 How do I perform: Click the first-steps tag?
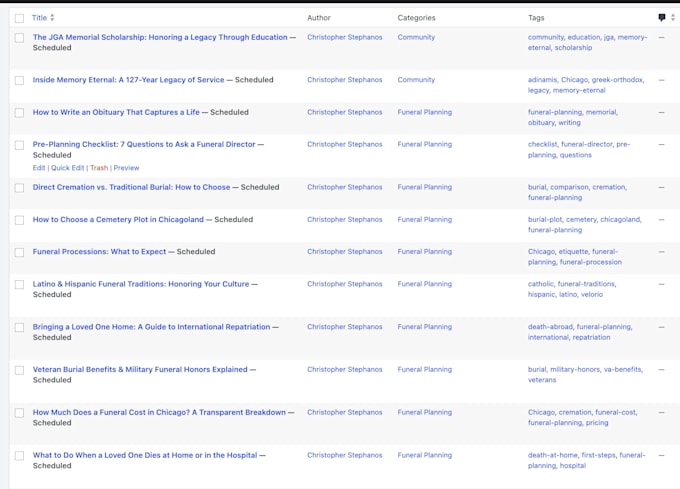[x=598, y=455]
